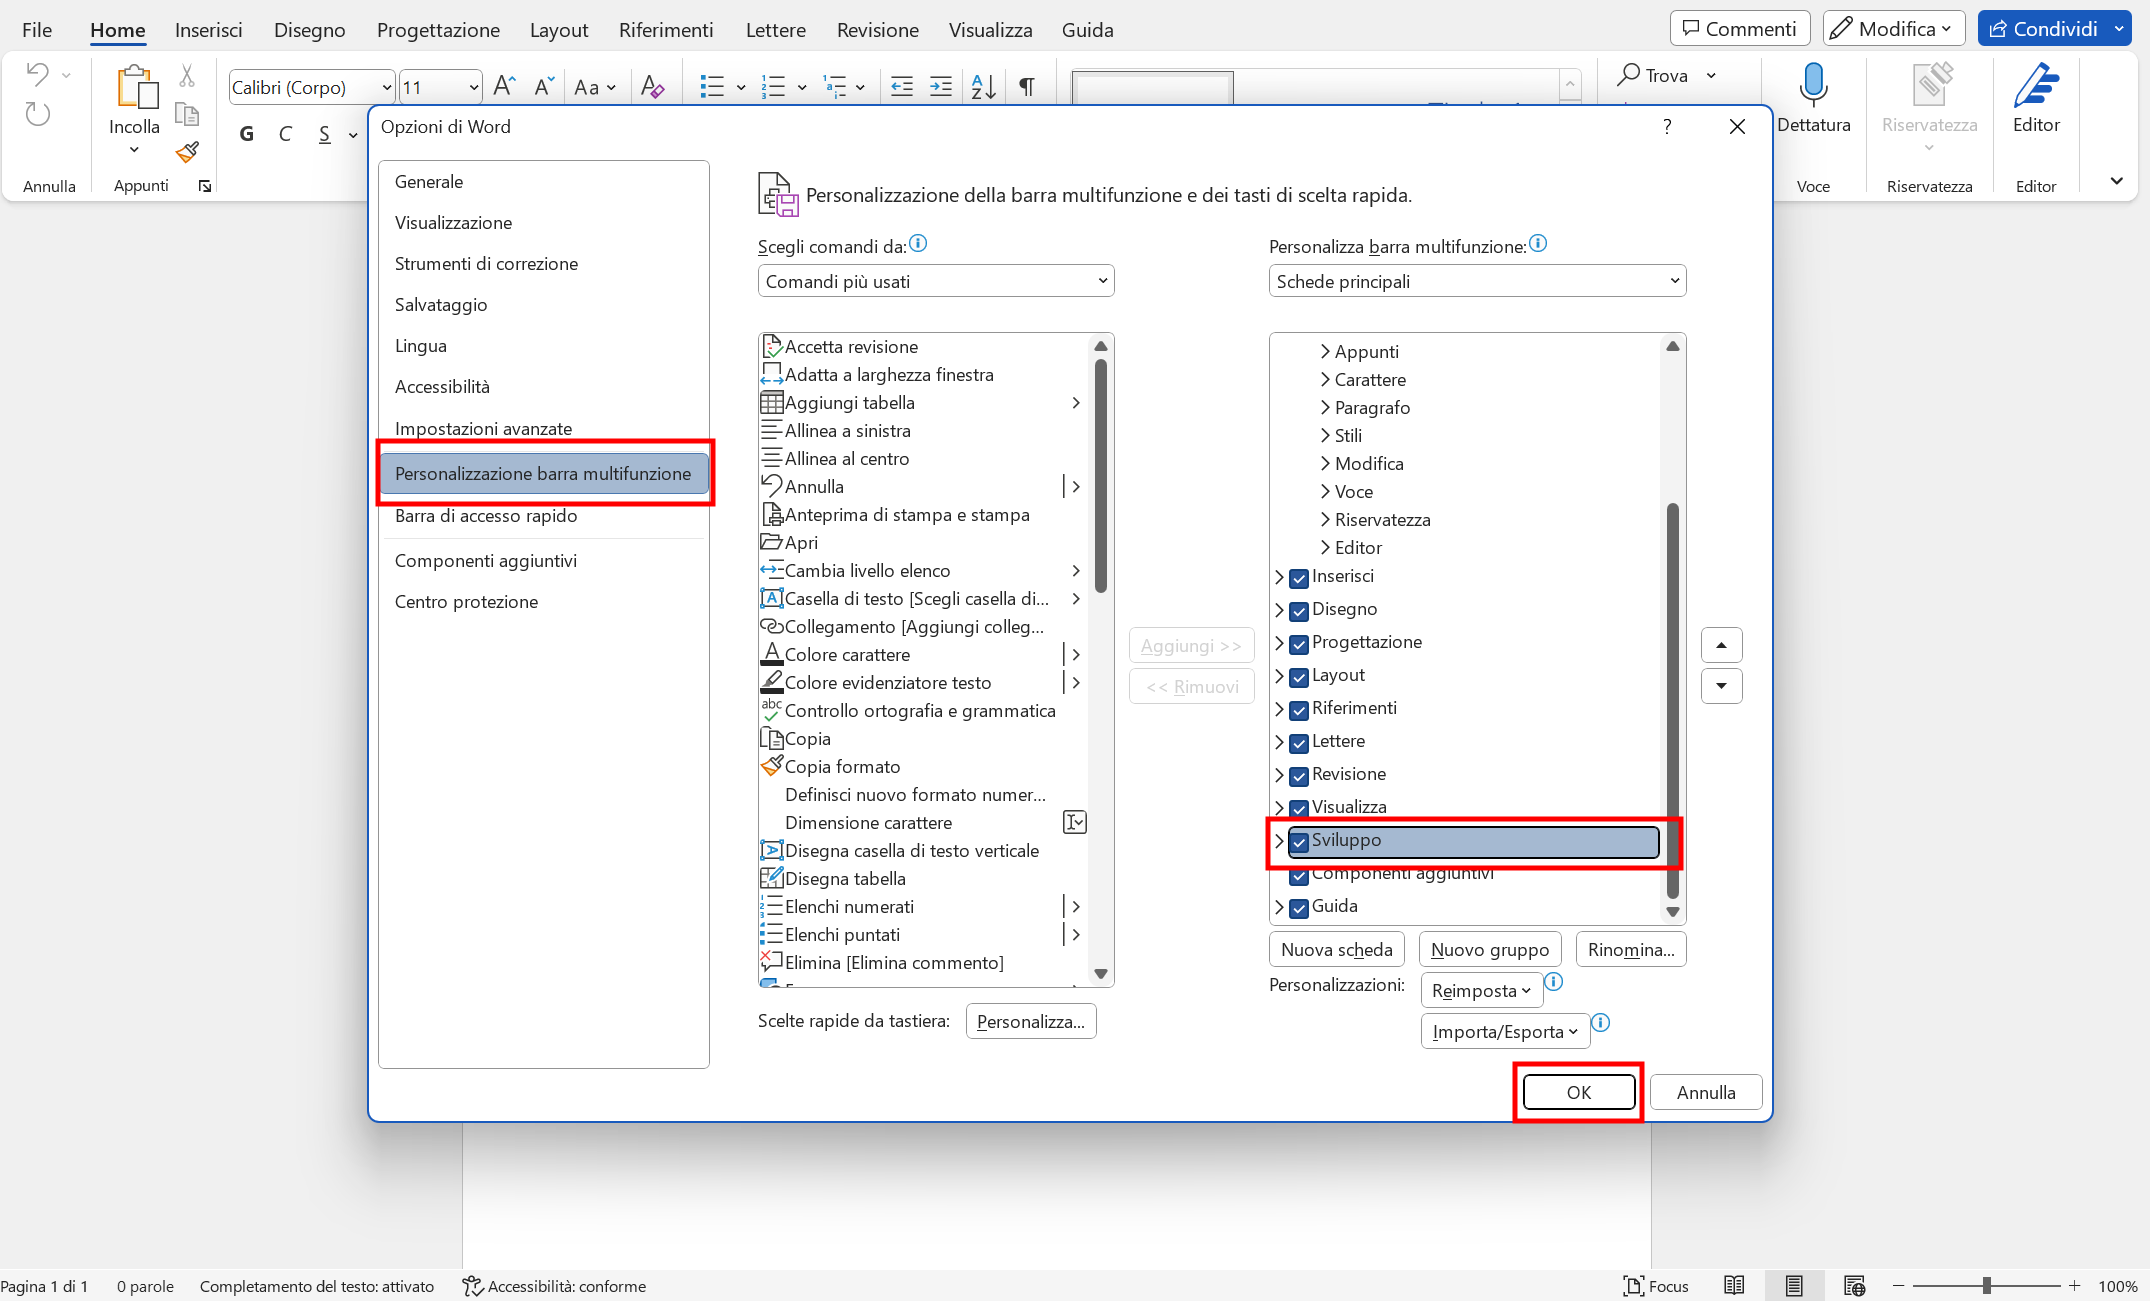Open the Schede principali dropdown
Screen dimensions: 2150x1301
[1477, 280]
